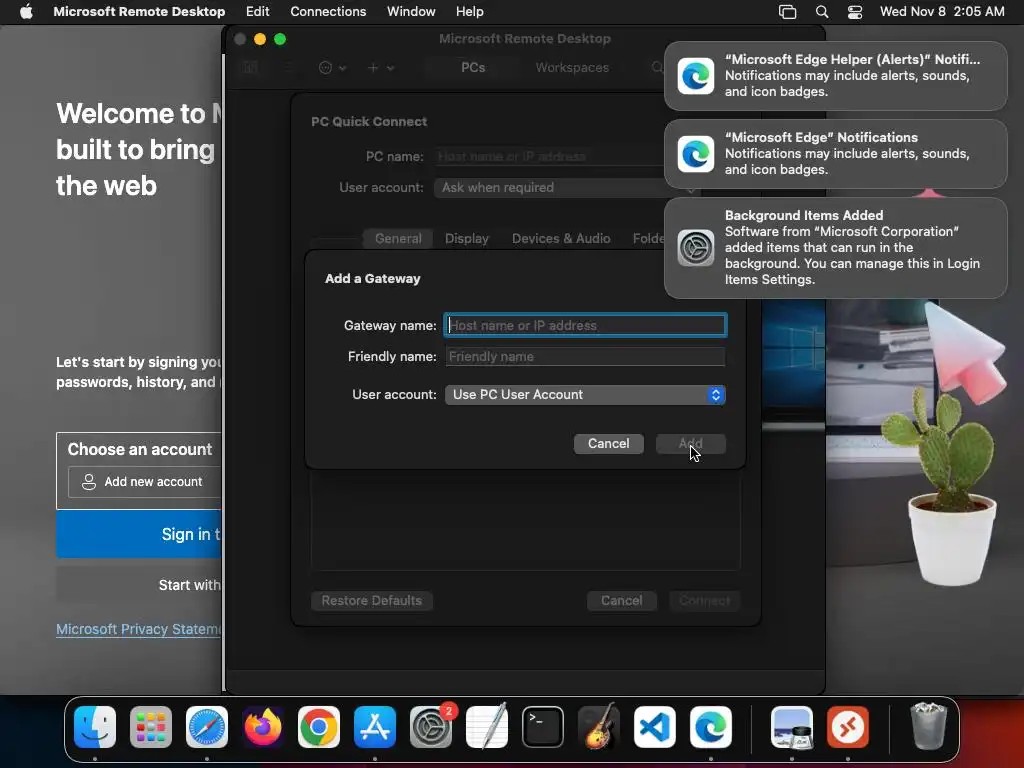The width and height of the screenshot is (1024, 768).
Task: Open the Apple menu
Action: coord(26,12)
